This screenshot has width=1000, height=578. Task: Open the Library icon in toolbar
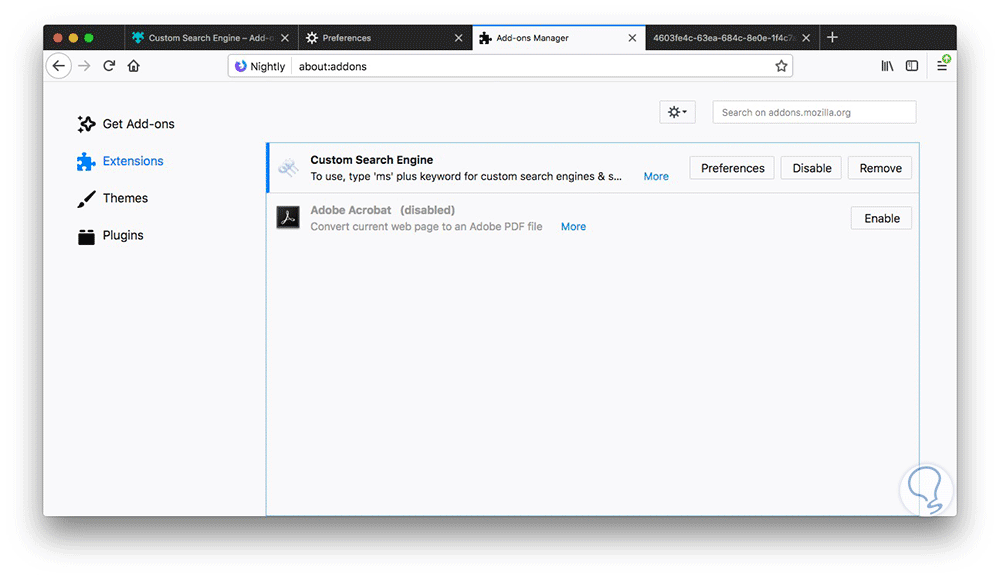coord(887,66)
